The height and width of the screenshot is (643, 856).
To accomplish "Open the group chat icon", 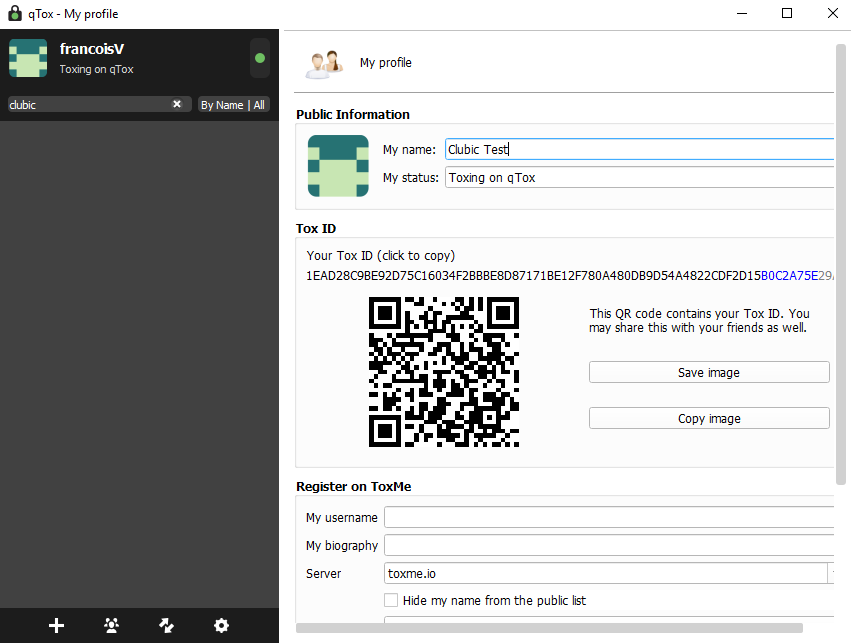I will [x=111, y=626].
